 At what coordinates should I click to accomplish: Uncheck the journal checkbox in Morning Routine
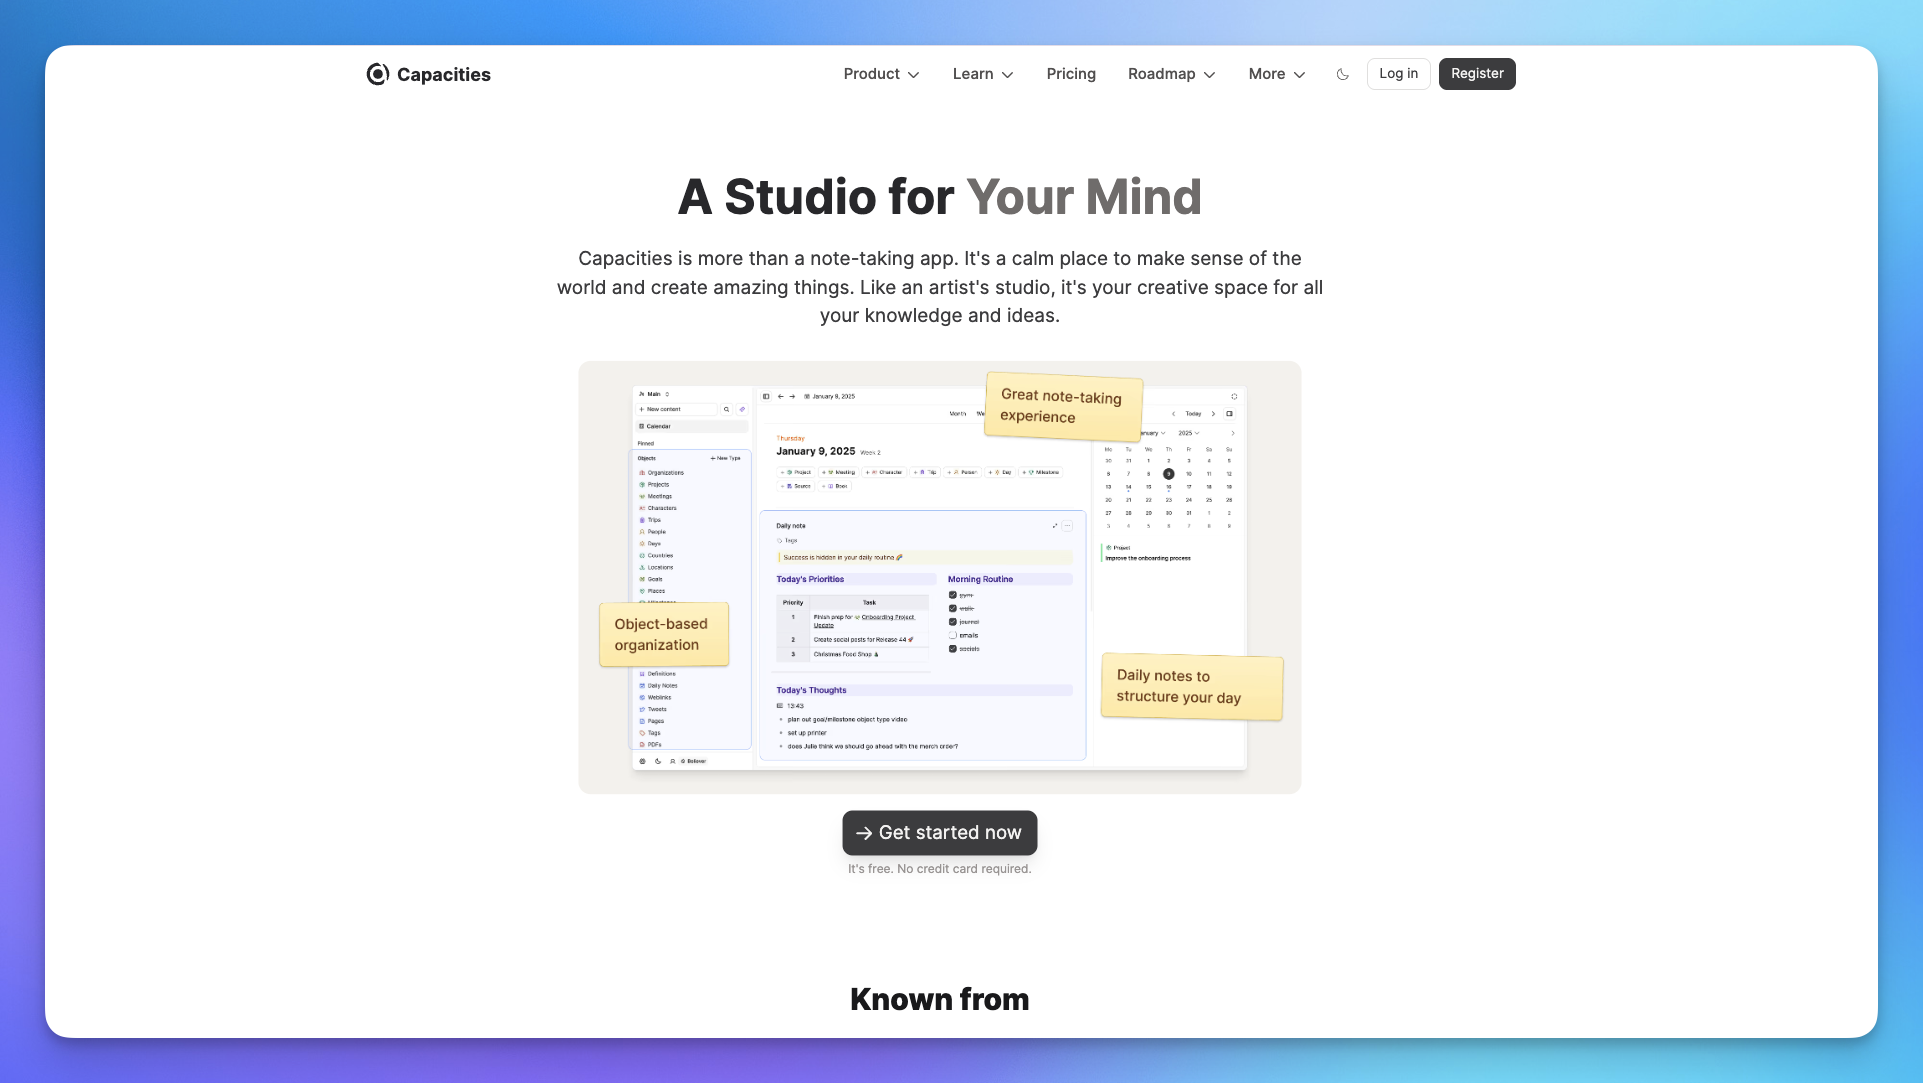953,622
